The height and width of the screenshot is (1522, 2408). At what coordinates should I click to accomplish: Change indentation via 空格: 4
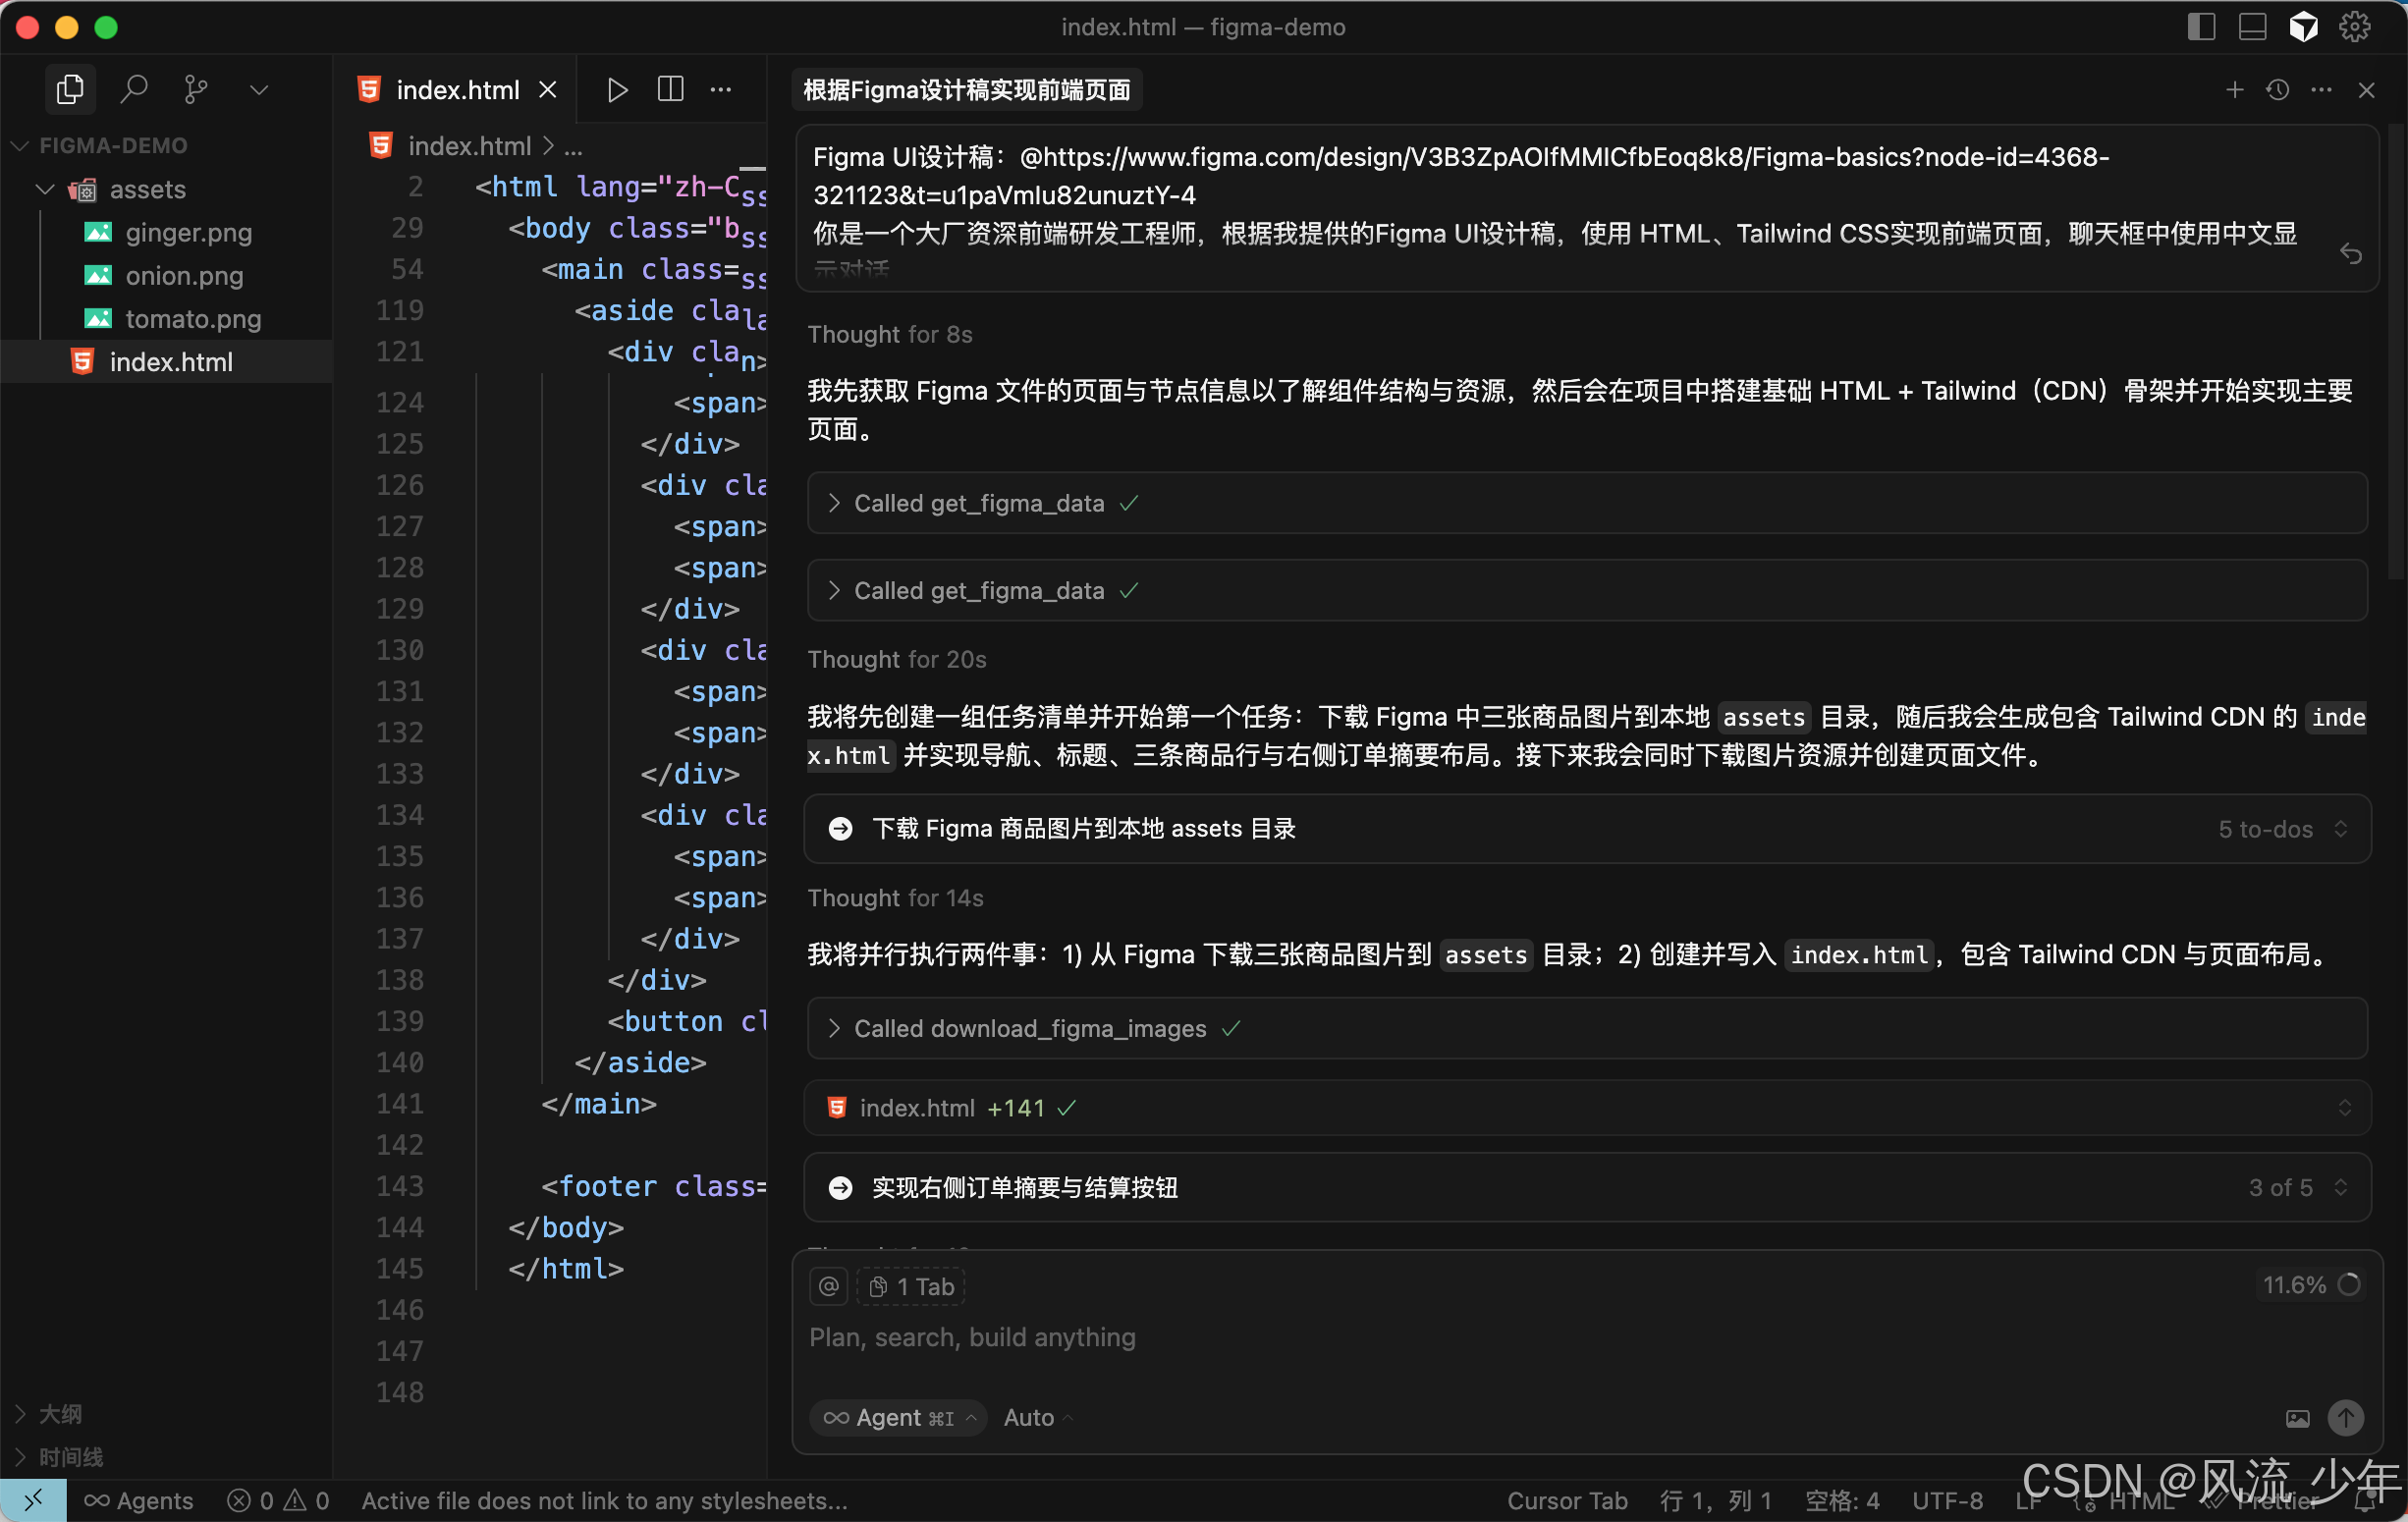coord(1842,1500)
